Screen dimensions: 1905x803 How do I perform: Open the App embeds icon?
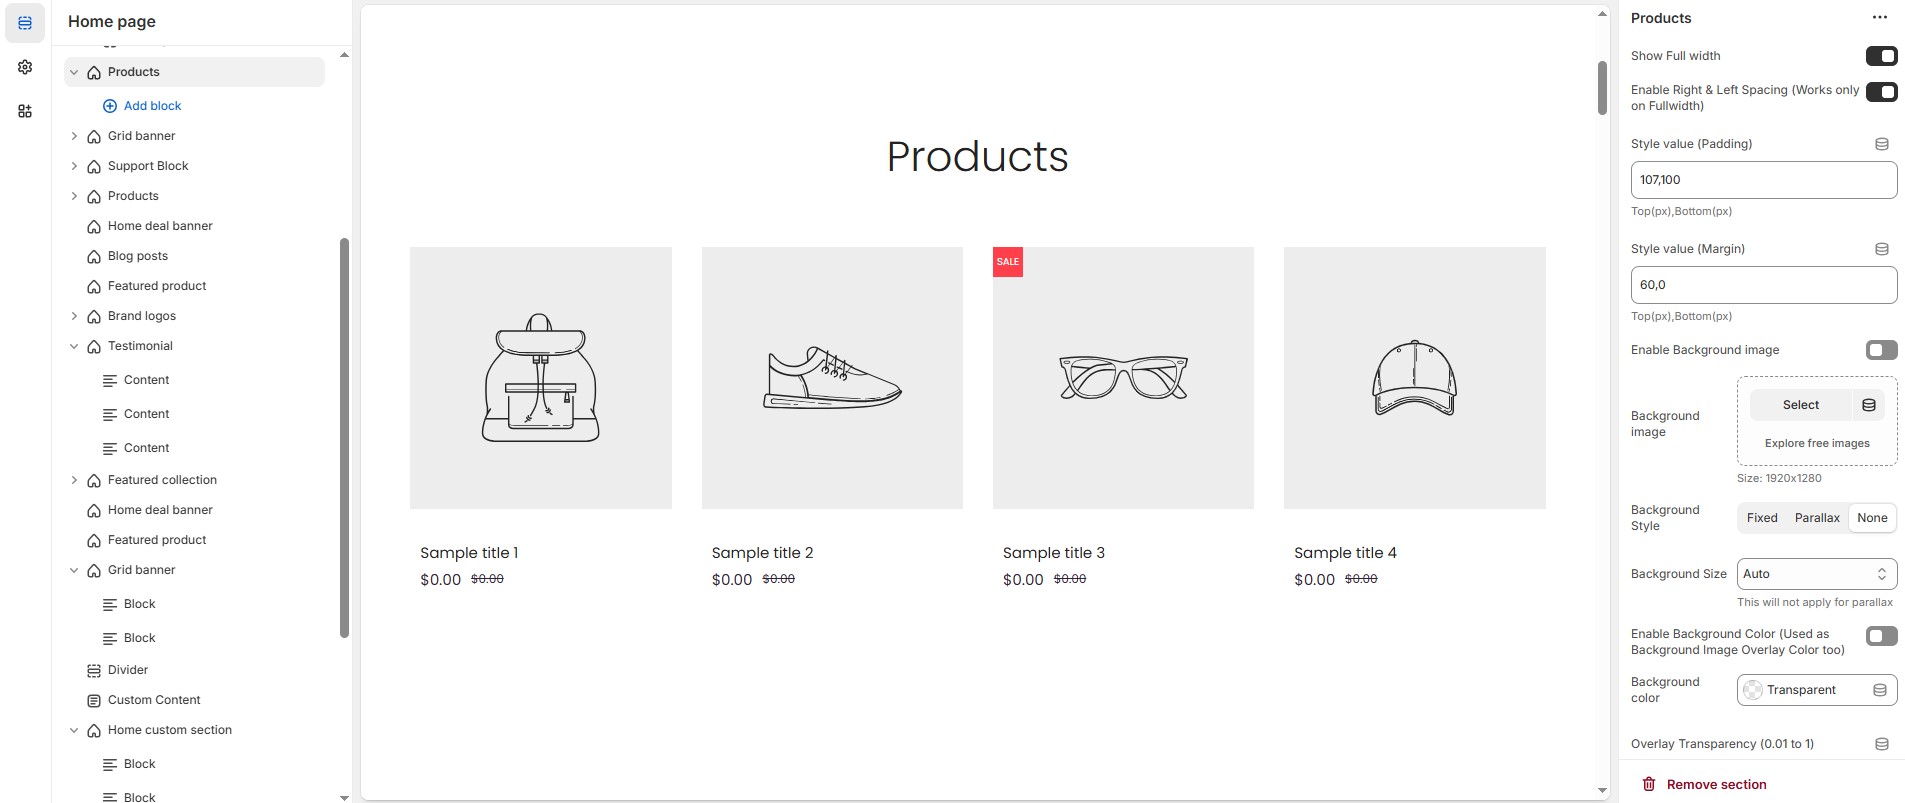pyautogui.click(x=25, y=111)
